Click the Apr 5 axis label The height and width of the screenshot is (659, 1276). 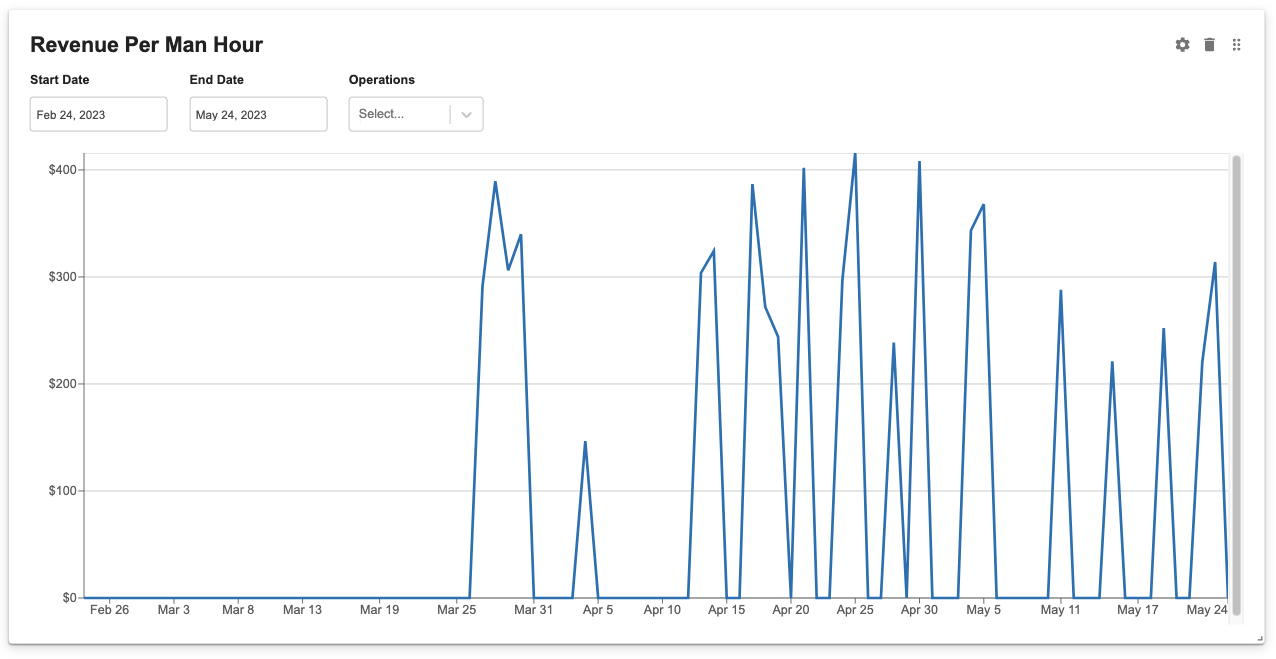(598, 610)
